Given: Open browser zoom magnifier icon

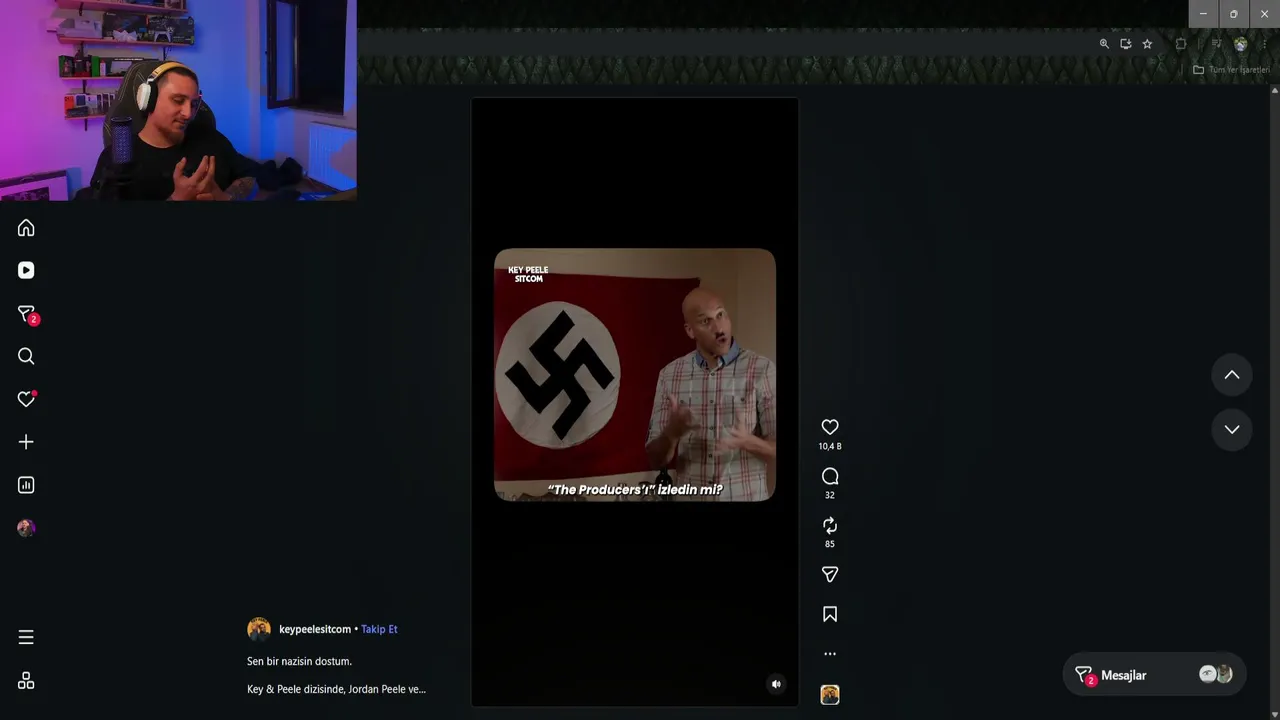Looking at the screenshot, I should coord(1104,44).
